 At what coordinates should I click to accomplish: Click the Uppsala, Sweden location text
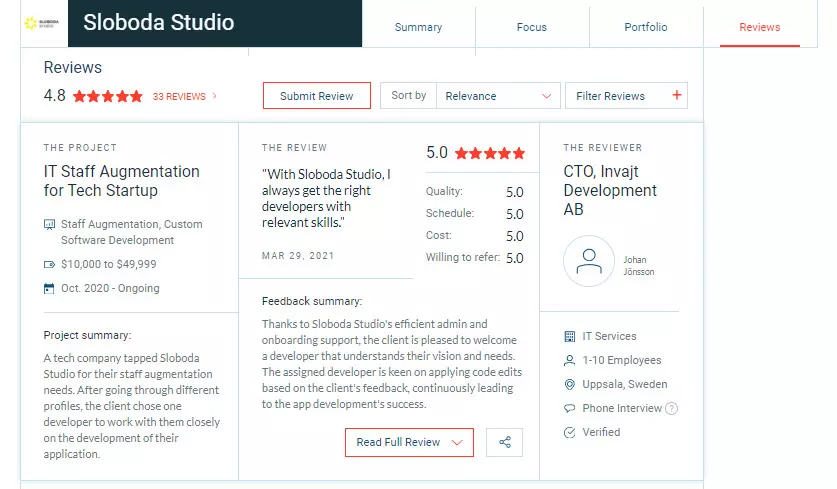click(x=625, y=384)
